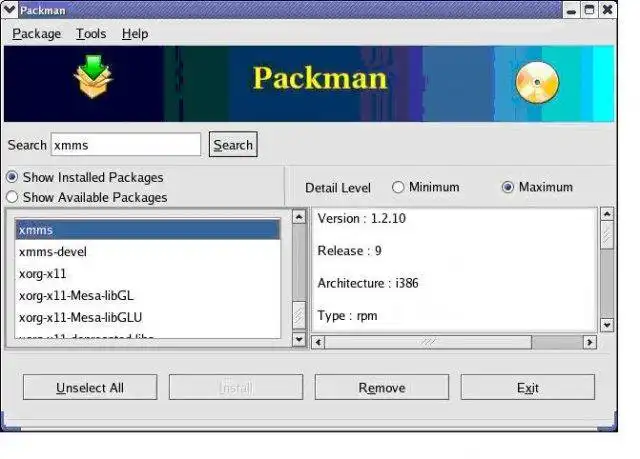The image size is (640, 459).
Task: Set Detail Level to Maximum
Action: pos(538,187)
